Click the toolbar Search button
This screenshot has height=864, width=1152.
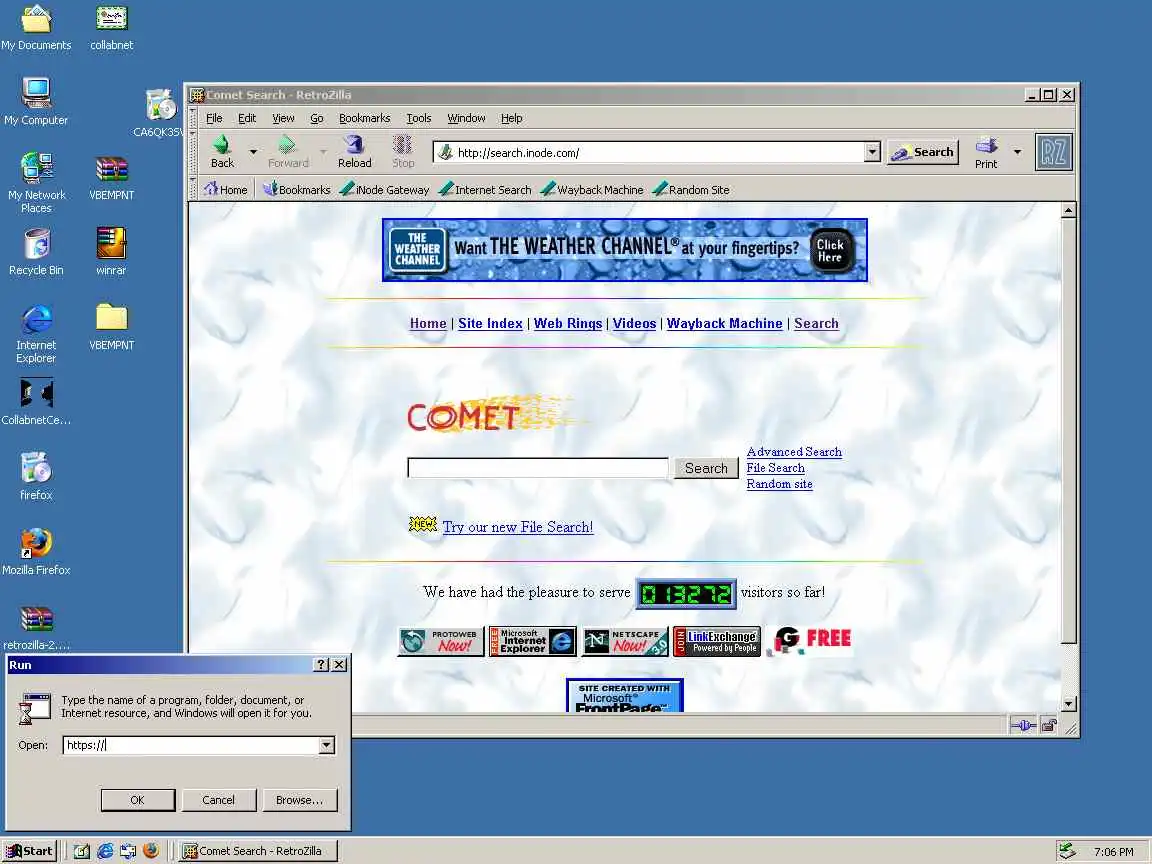[923, 152]
